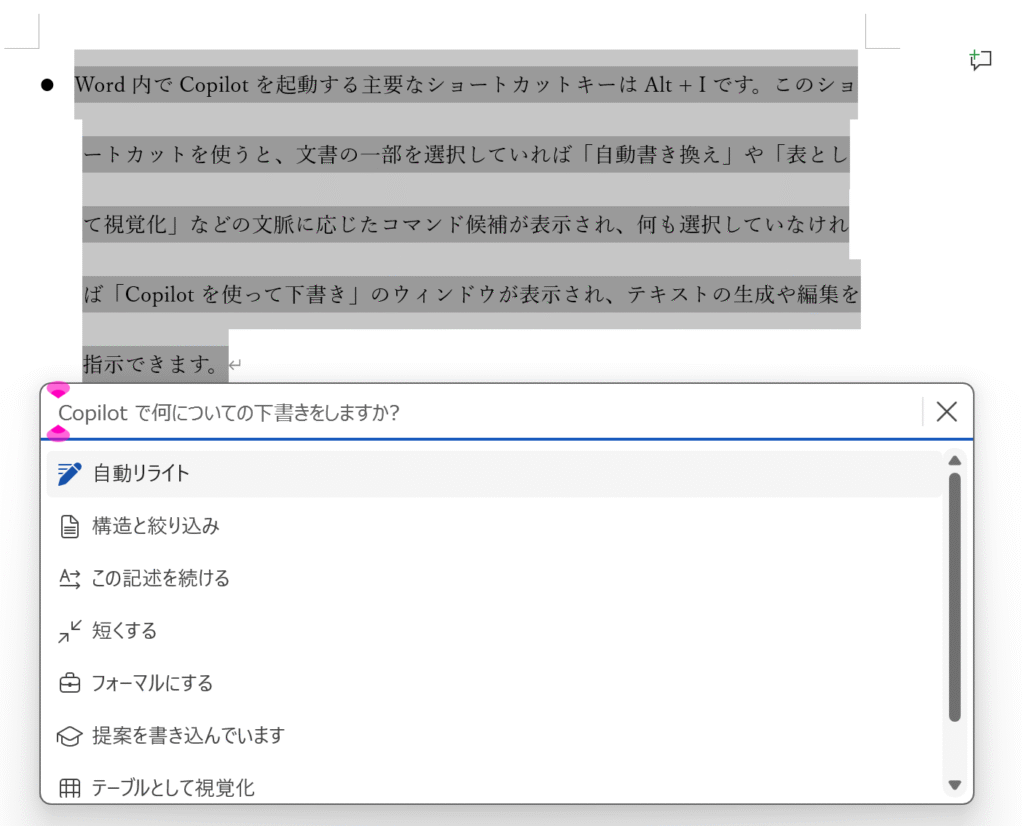Click the Copilot draft prompt input field
This screenshot has width=1024, height=826.
coord(480,412)
